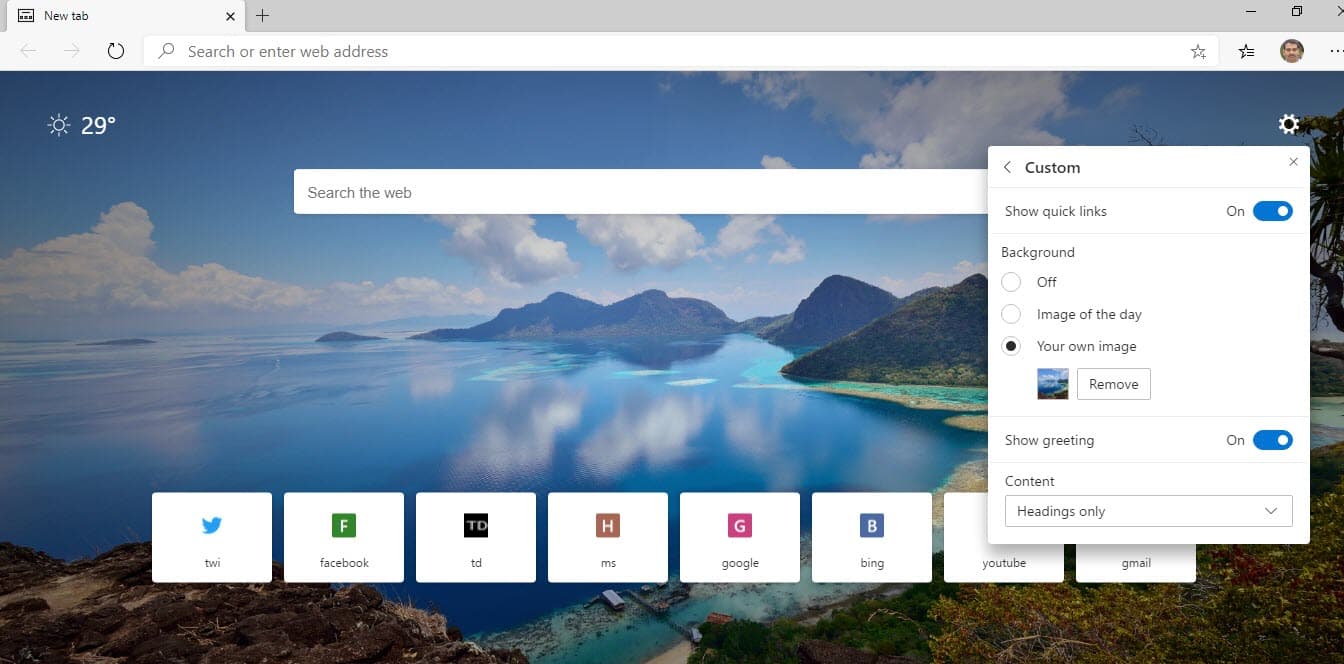Open the facebook quick link tile
Screen dimensions: 1344x664
tap(344, 537)
